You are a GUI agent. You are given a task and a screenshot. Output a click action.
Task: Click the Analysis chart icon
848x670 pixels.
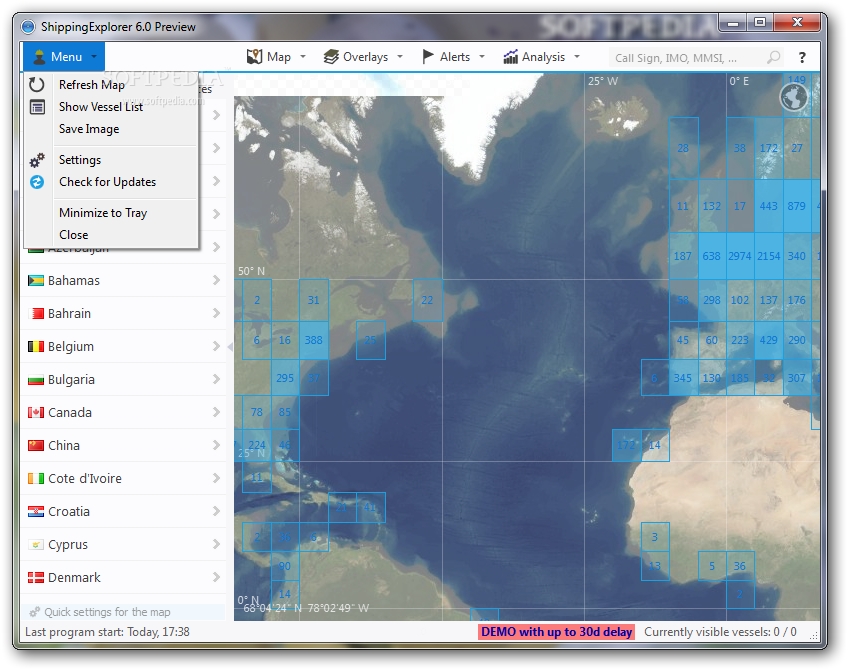511,56
